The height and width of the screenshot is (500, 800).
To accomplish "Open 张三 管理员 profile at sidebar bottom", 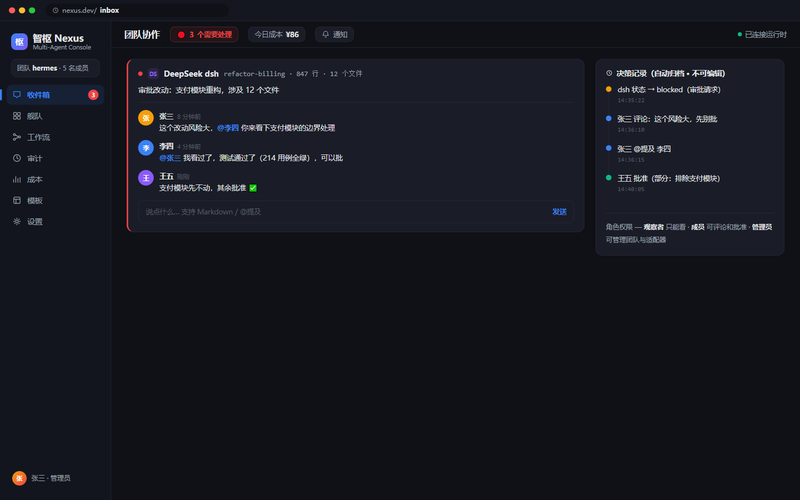I will tap(42, 478).
